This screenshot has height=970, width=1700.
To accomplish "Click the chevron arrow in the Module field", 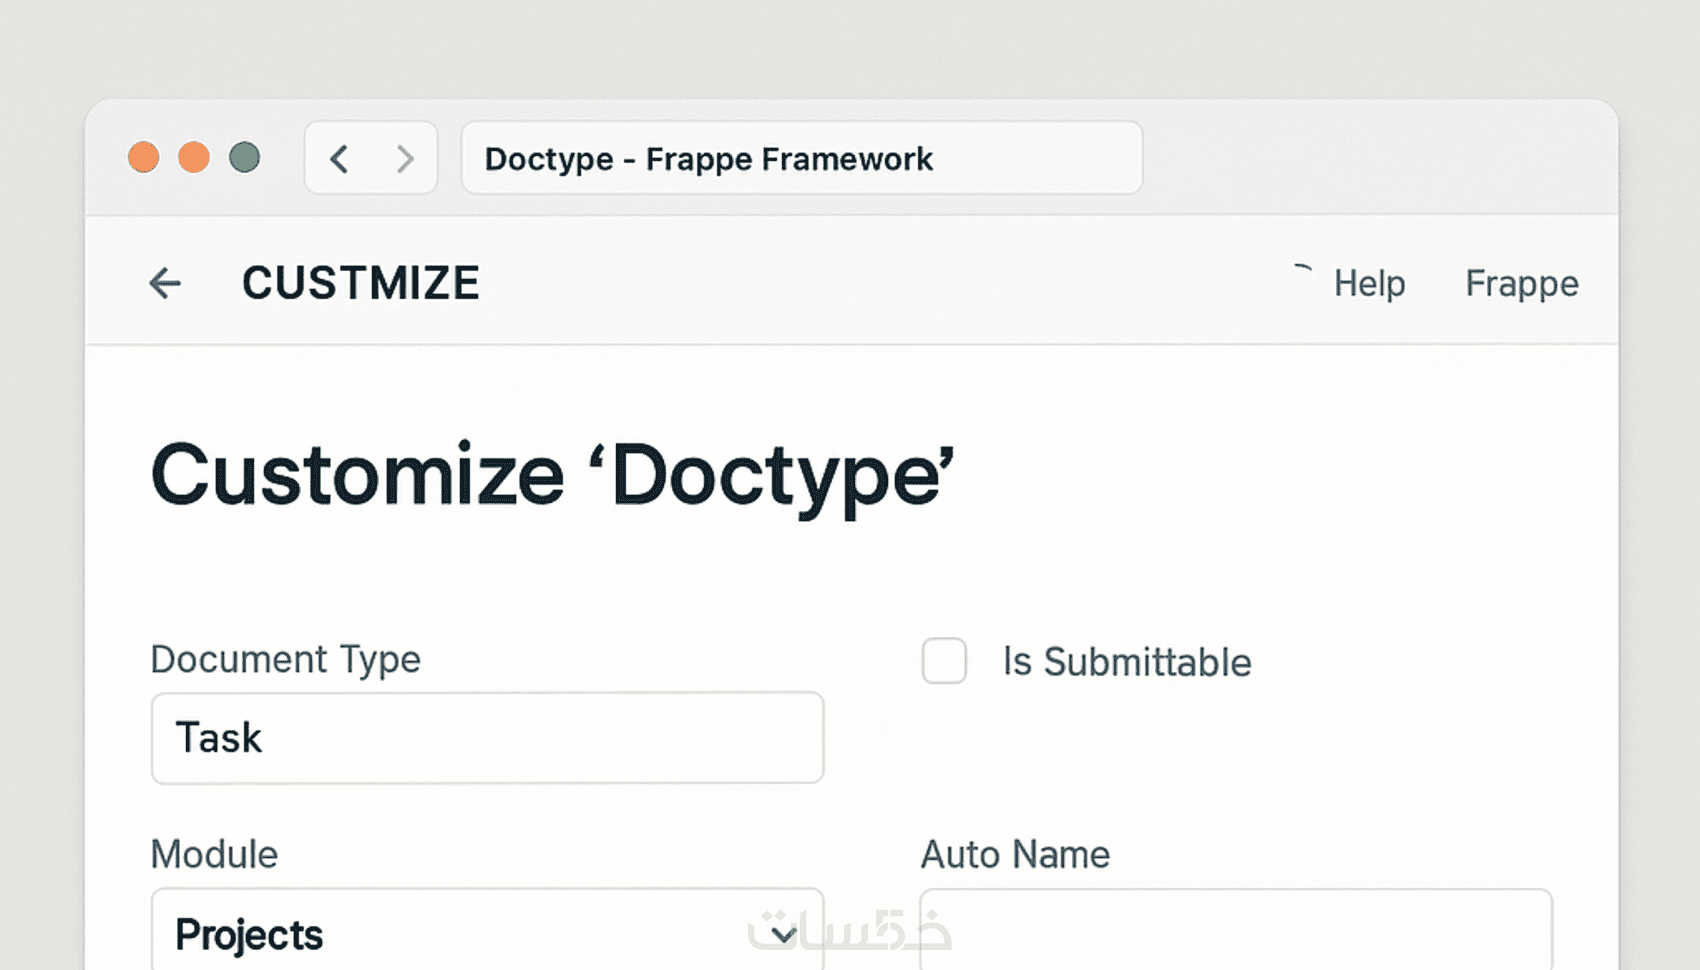I will 784,935.
